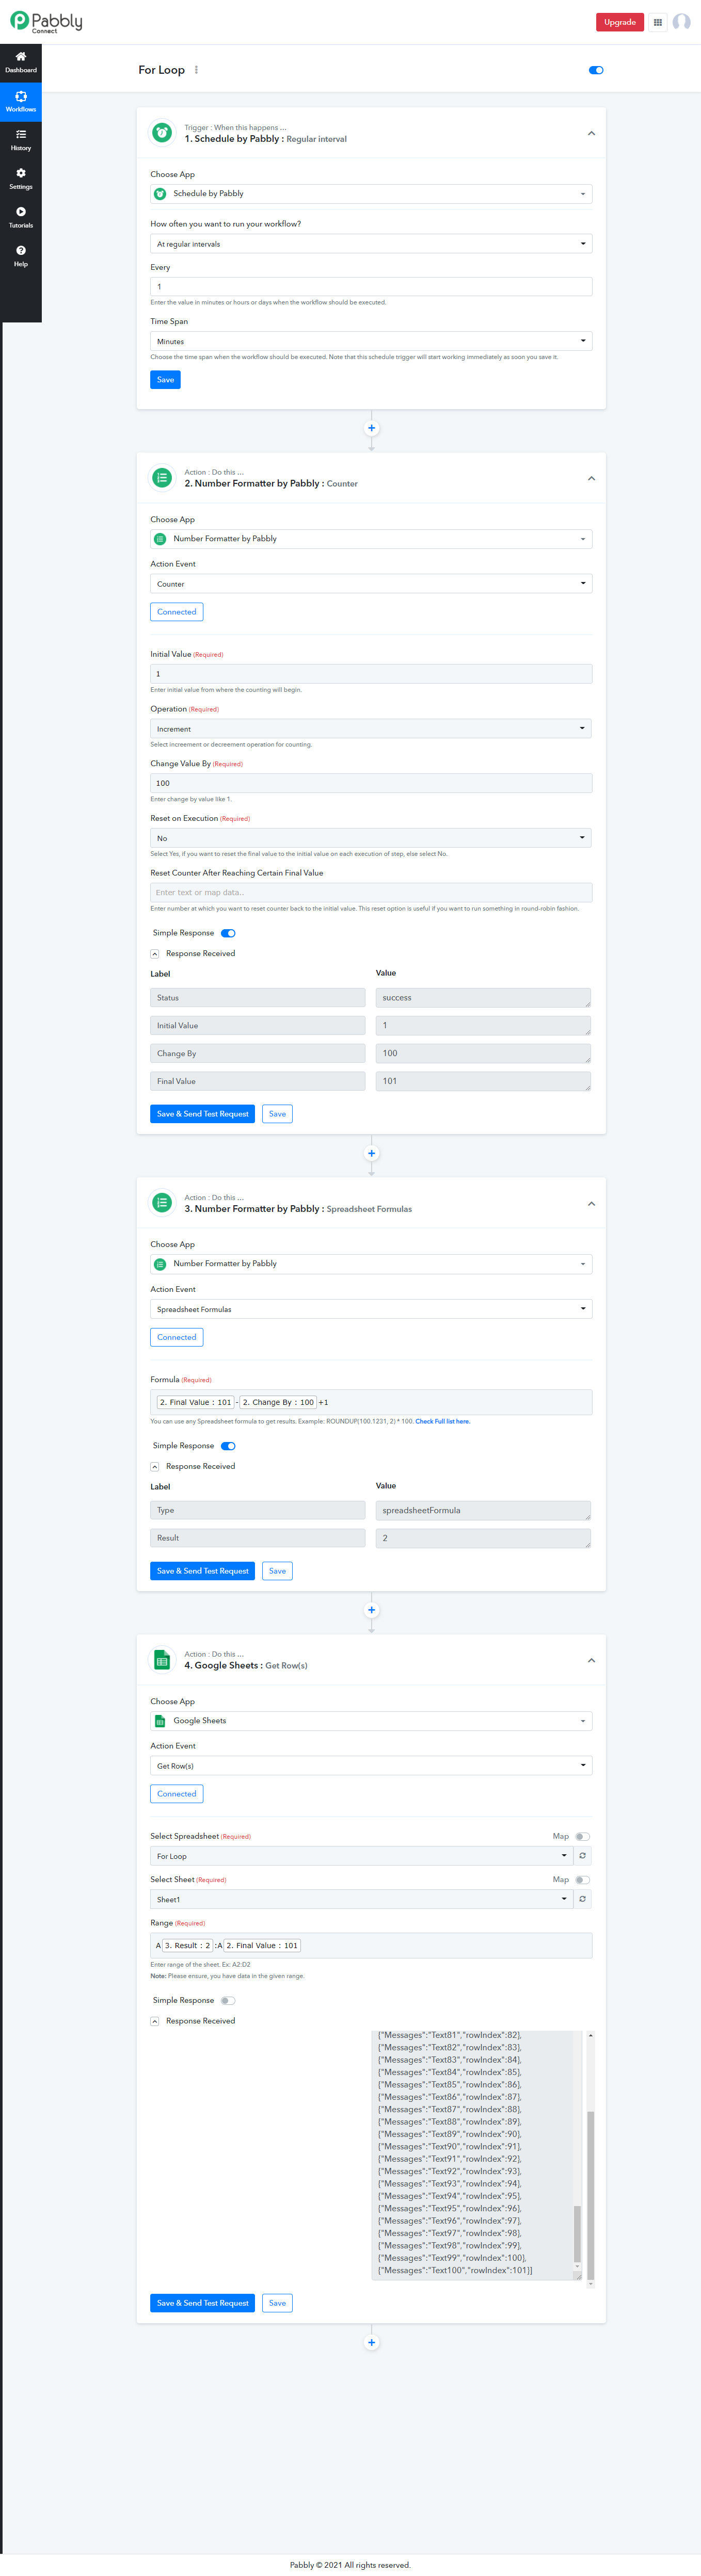Open the apps grid icon
The image size is (701, 2576).
[658, 22]
